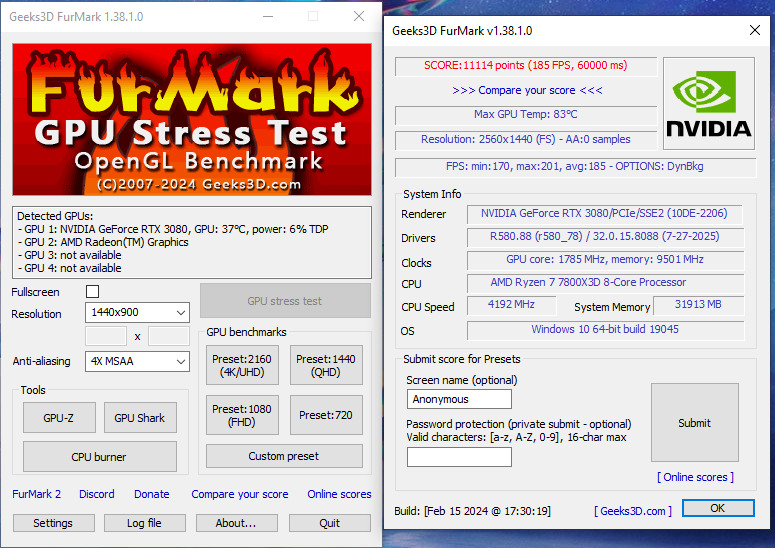Click OS value Windows 10 64-bit build 19045
Viewport: 776px width, 549px height.
click(x=605, y=330)
